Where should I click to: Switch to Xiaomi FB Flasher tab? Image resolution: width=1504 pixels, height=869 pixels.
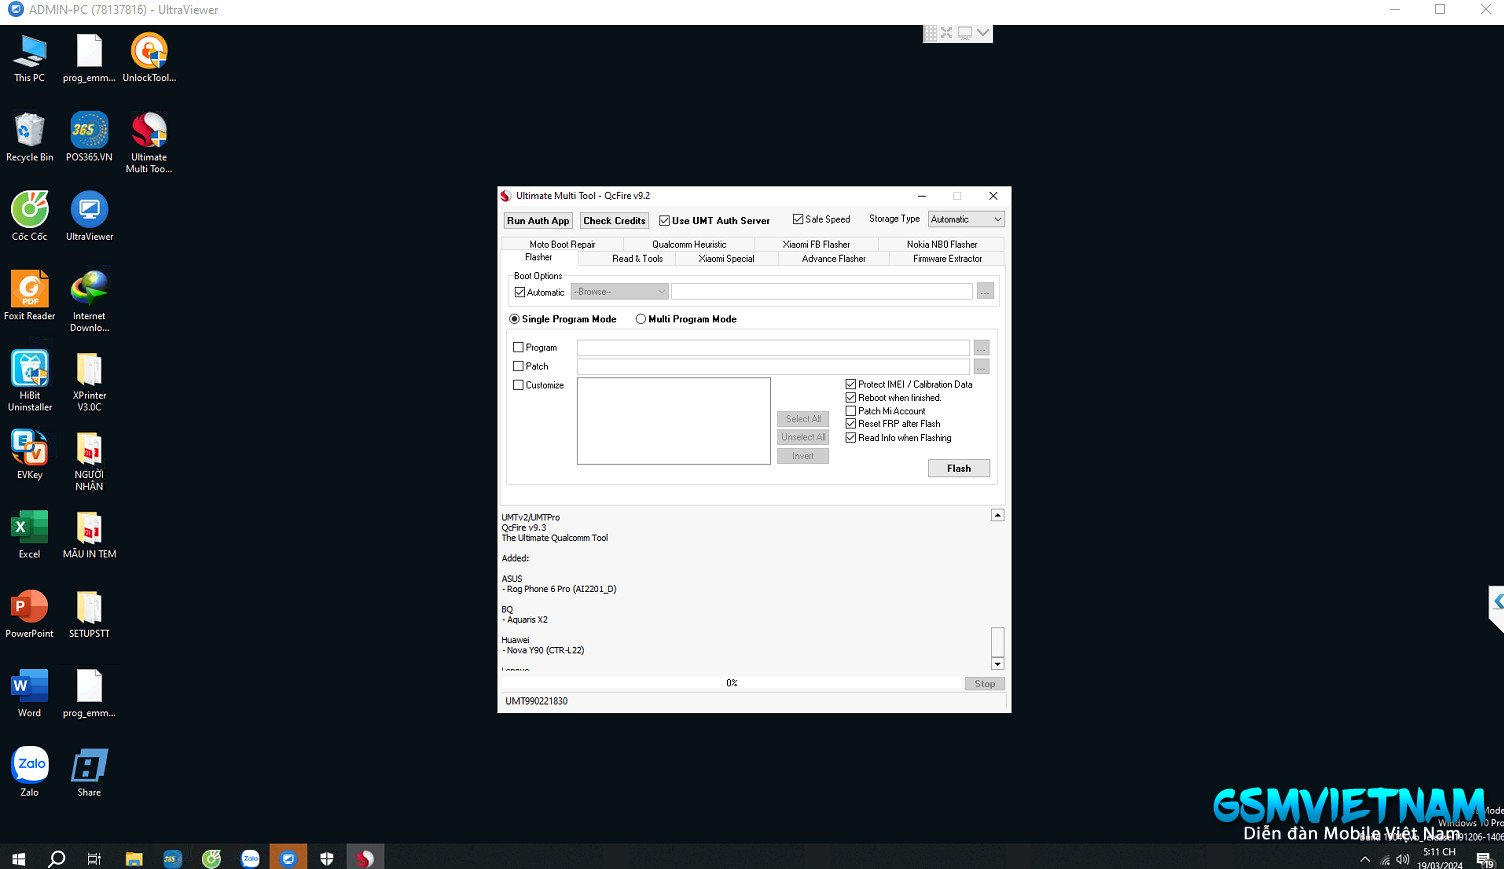point(816,244)
